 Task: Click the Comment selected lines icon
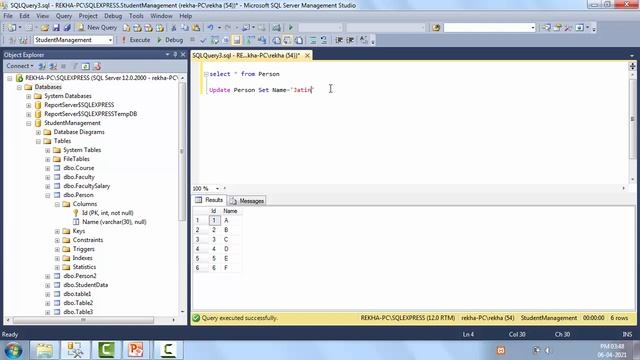pos(313,40)
